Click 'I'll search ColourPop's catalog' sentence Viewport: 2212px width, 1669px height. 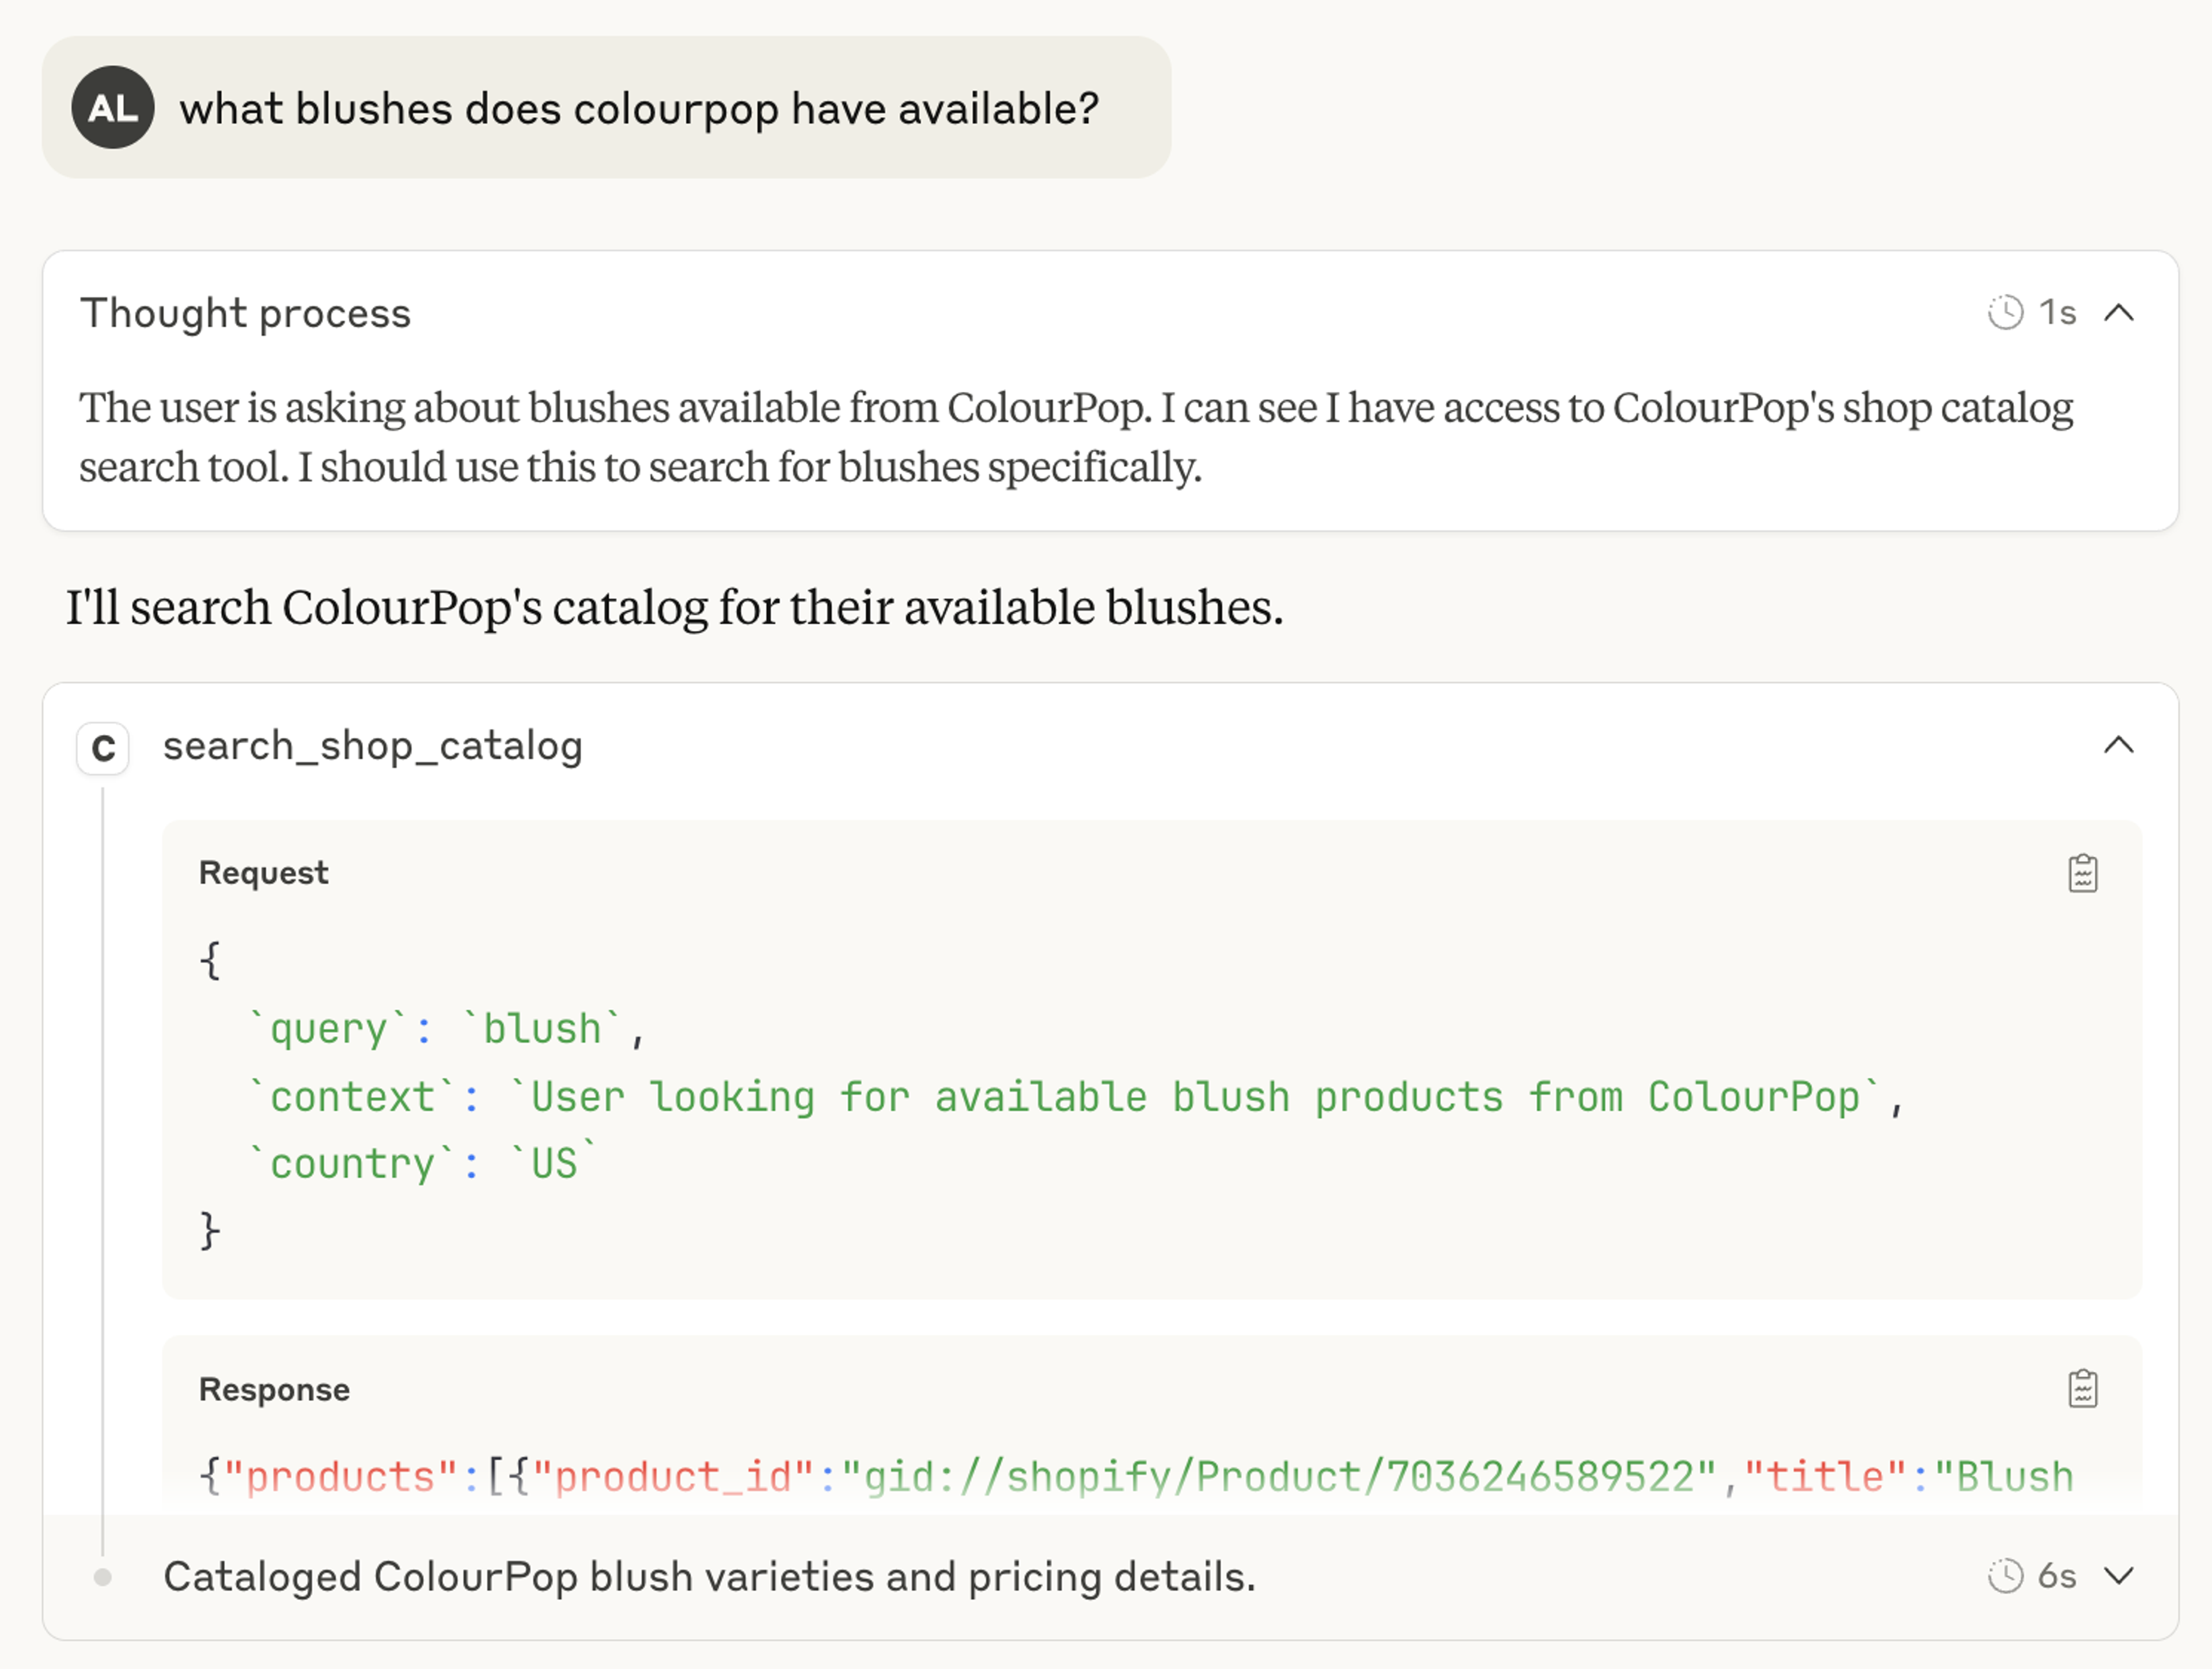(x=675, y=607)
